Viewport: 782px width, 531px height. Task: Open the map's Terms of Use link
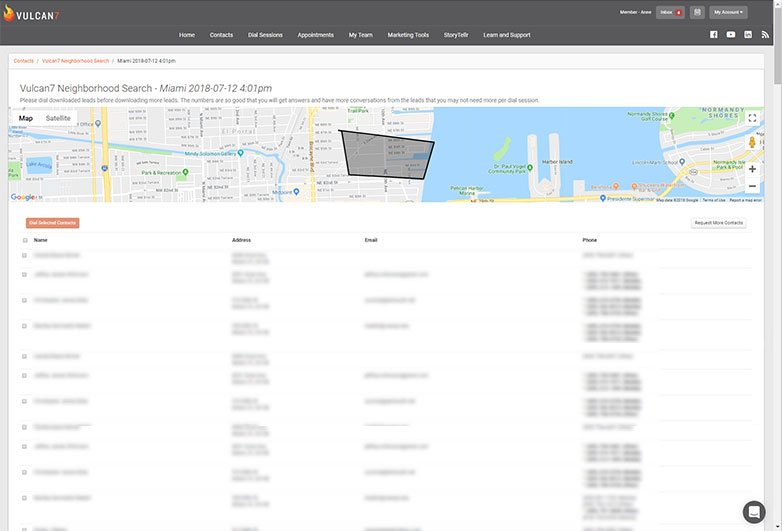pyautogui.click(x=714, y=200)
